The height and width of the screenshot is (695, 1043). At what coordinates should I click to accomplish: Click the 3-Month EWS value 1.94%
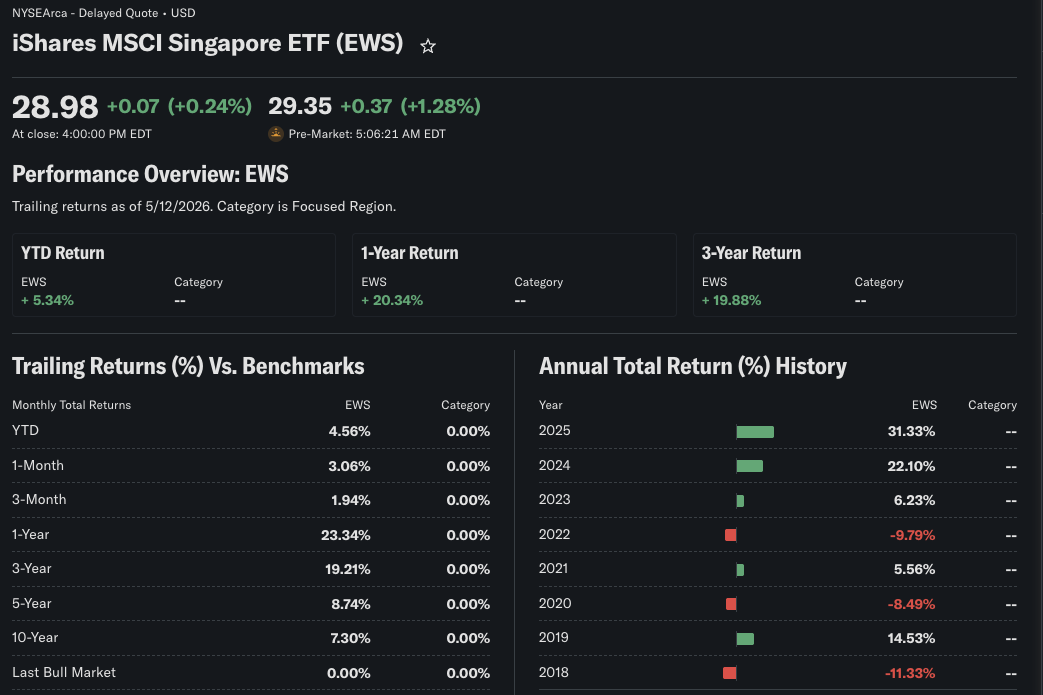click(x=351, y=500)
